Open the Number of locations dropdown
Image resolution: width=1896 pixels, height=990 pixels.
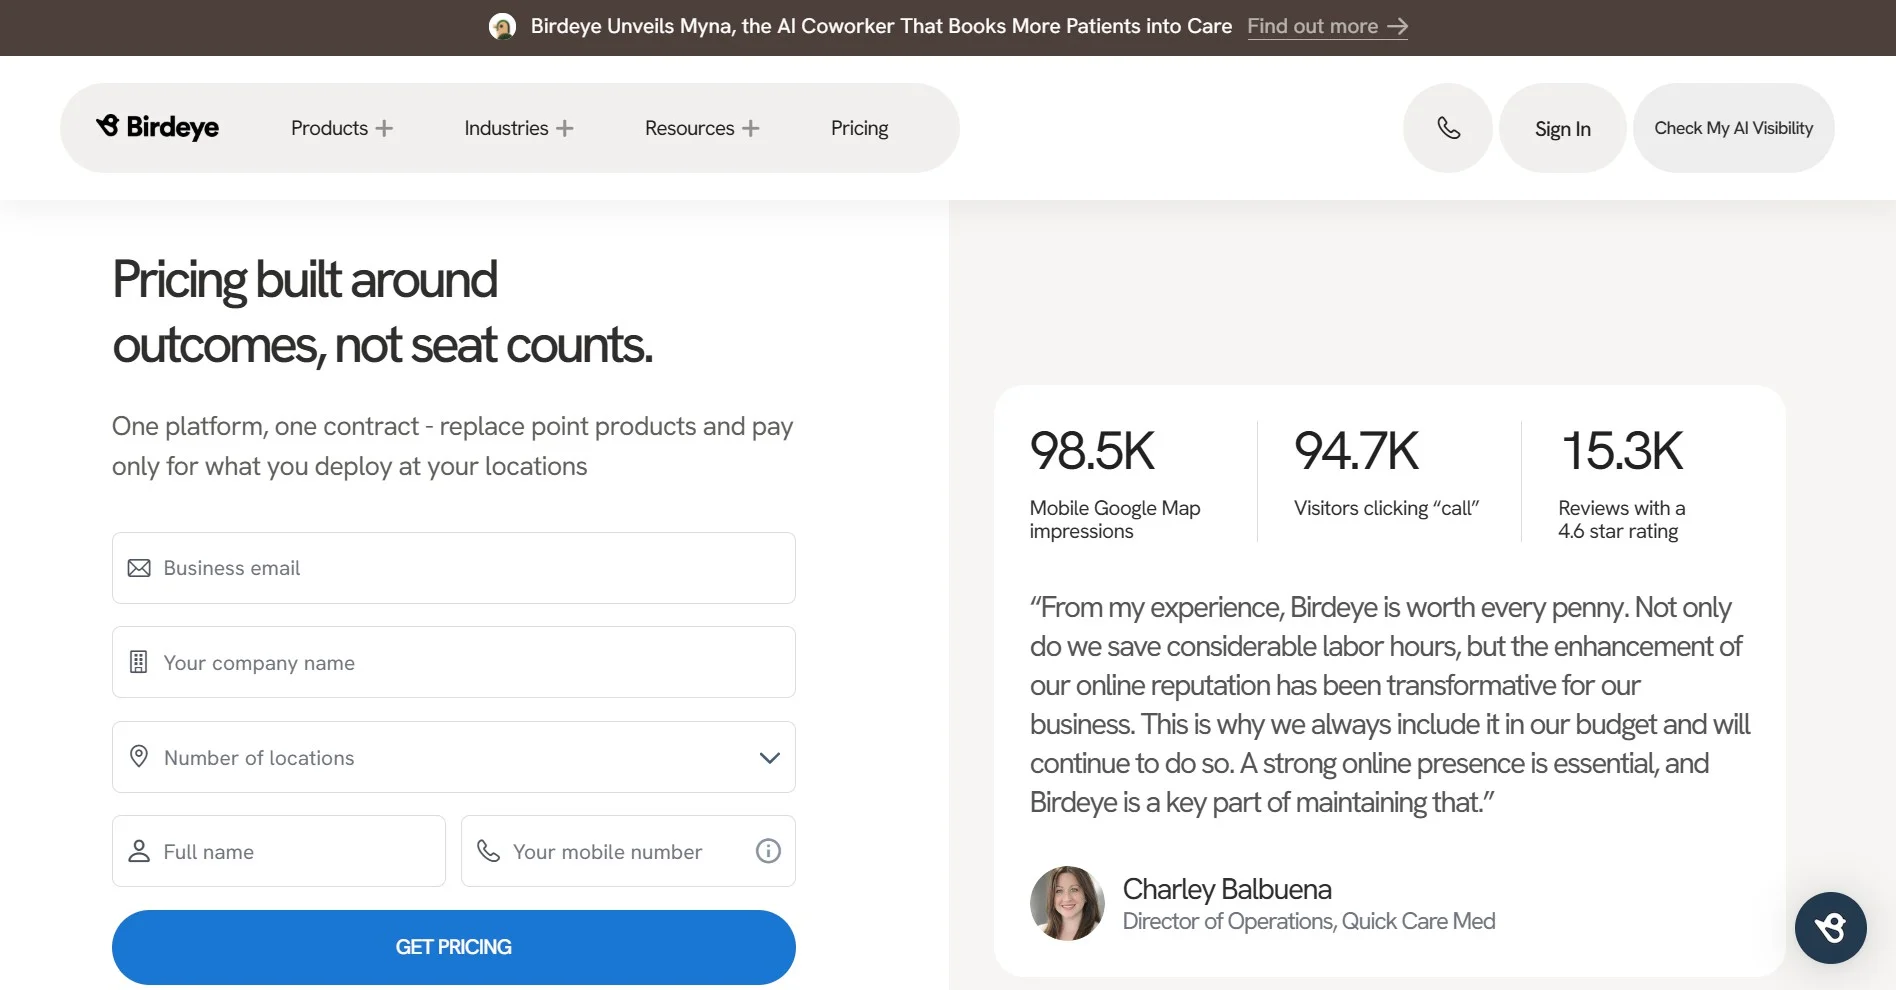pos(454,757)
